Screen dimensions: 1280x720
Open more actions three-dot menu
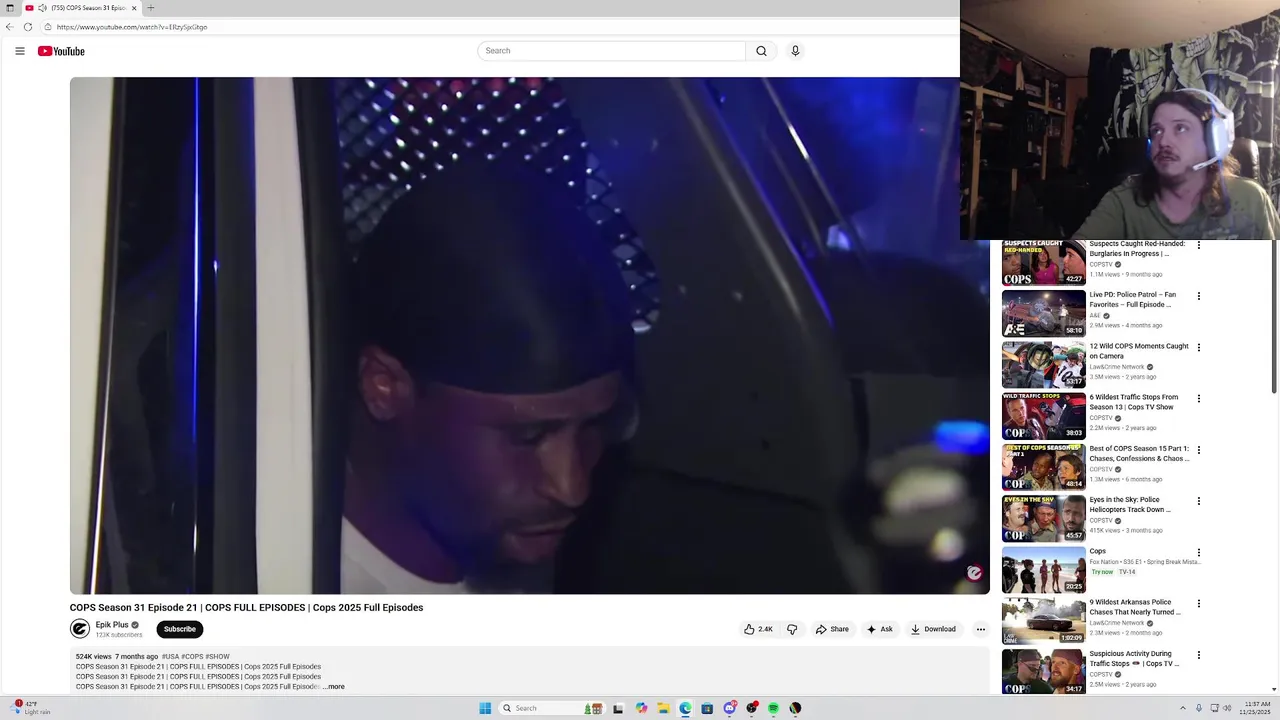click(x=981, y=629)
